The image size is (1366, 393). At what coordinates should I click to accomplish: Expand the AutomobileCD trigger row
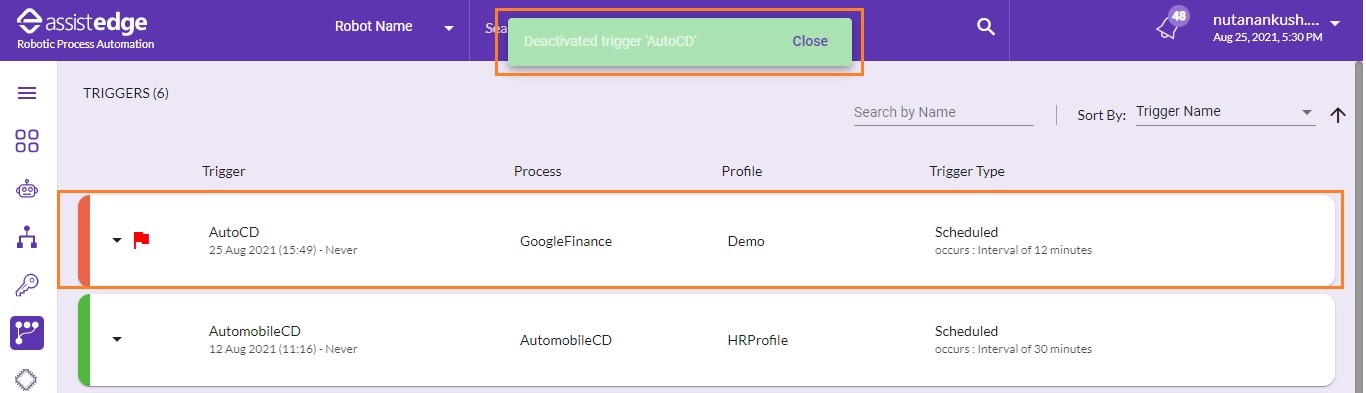pos(117,340)
